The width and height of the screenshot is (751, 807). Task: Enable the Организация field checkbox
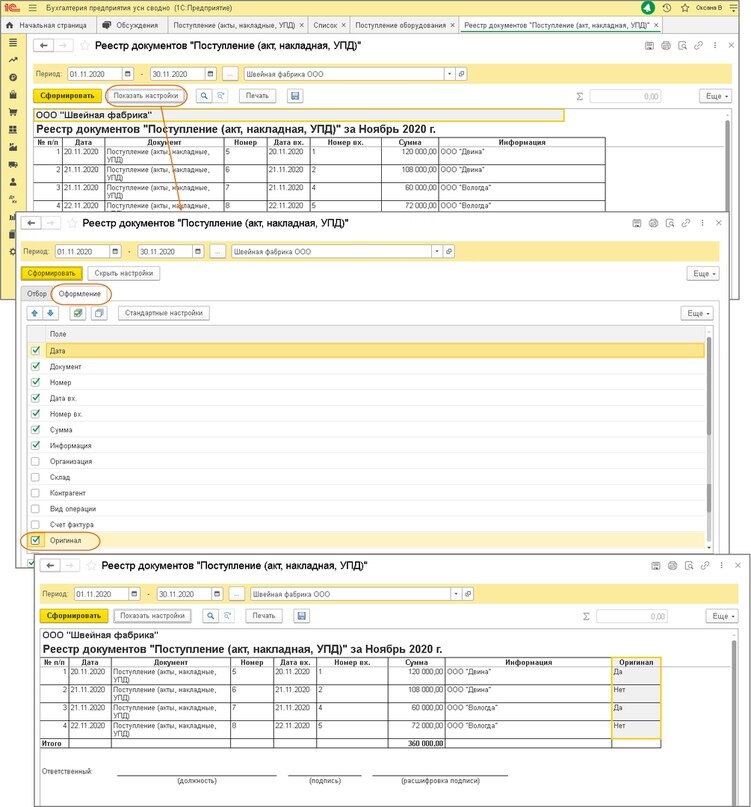point(36,461)
